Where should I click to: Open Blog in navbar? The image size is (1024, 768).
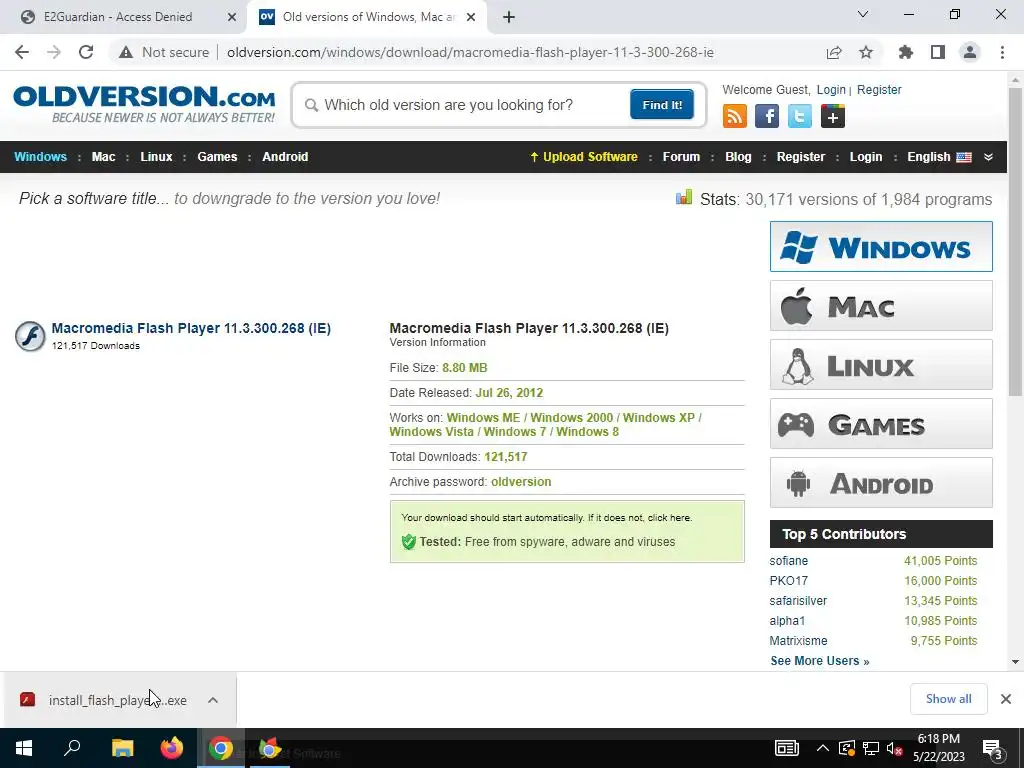click(x=738, y=157)
